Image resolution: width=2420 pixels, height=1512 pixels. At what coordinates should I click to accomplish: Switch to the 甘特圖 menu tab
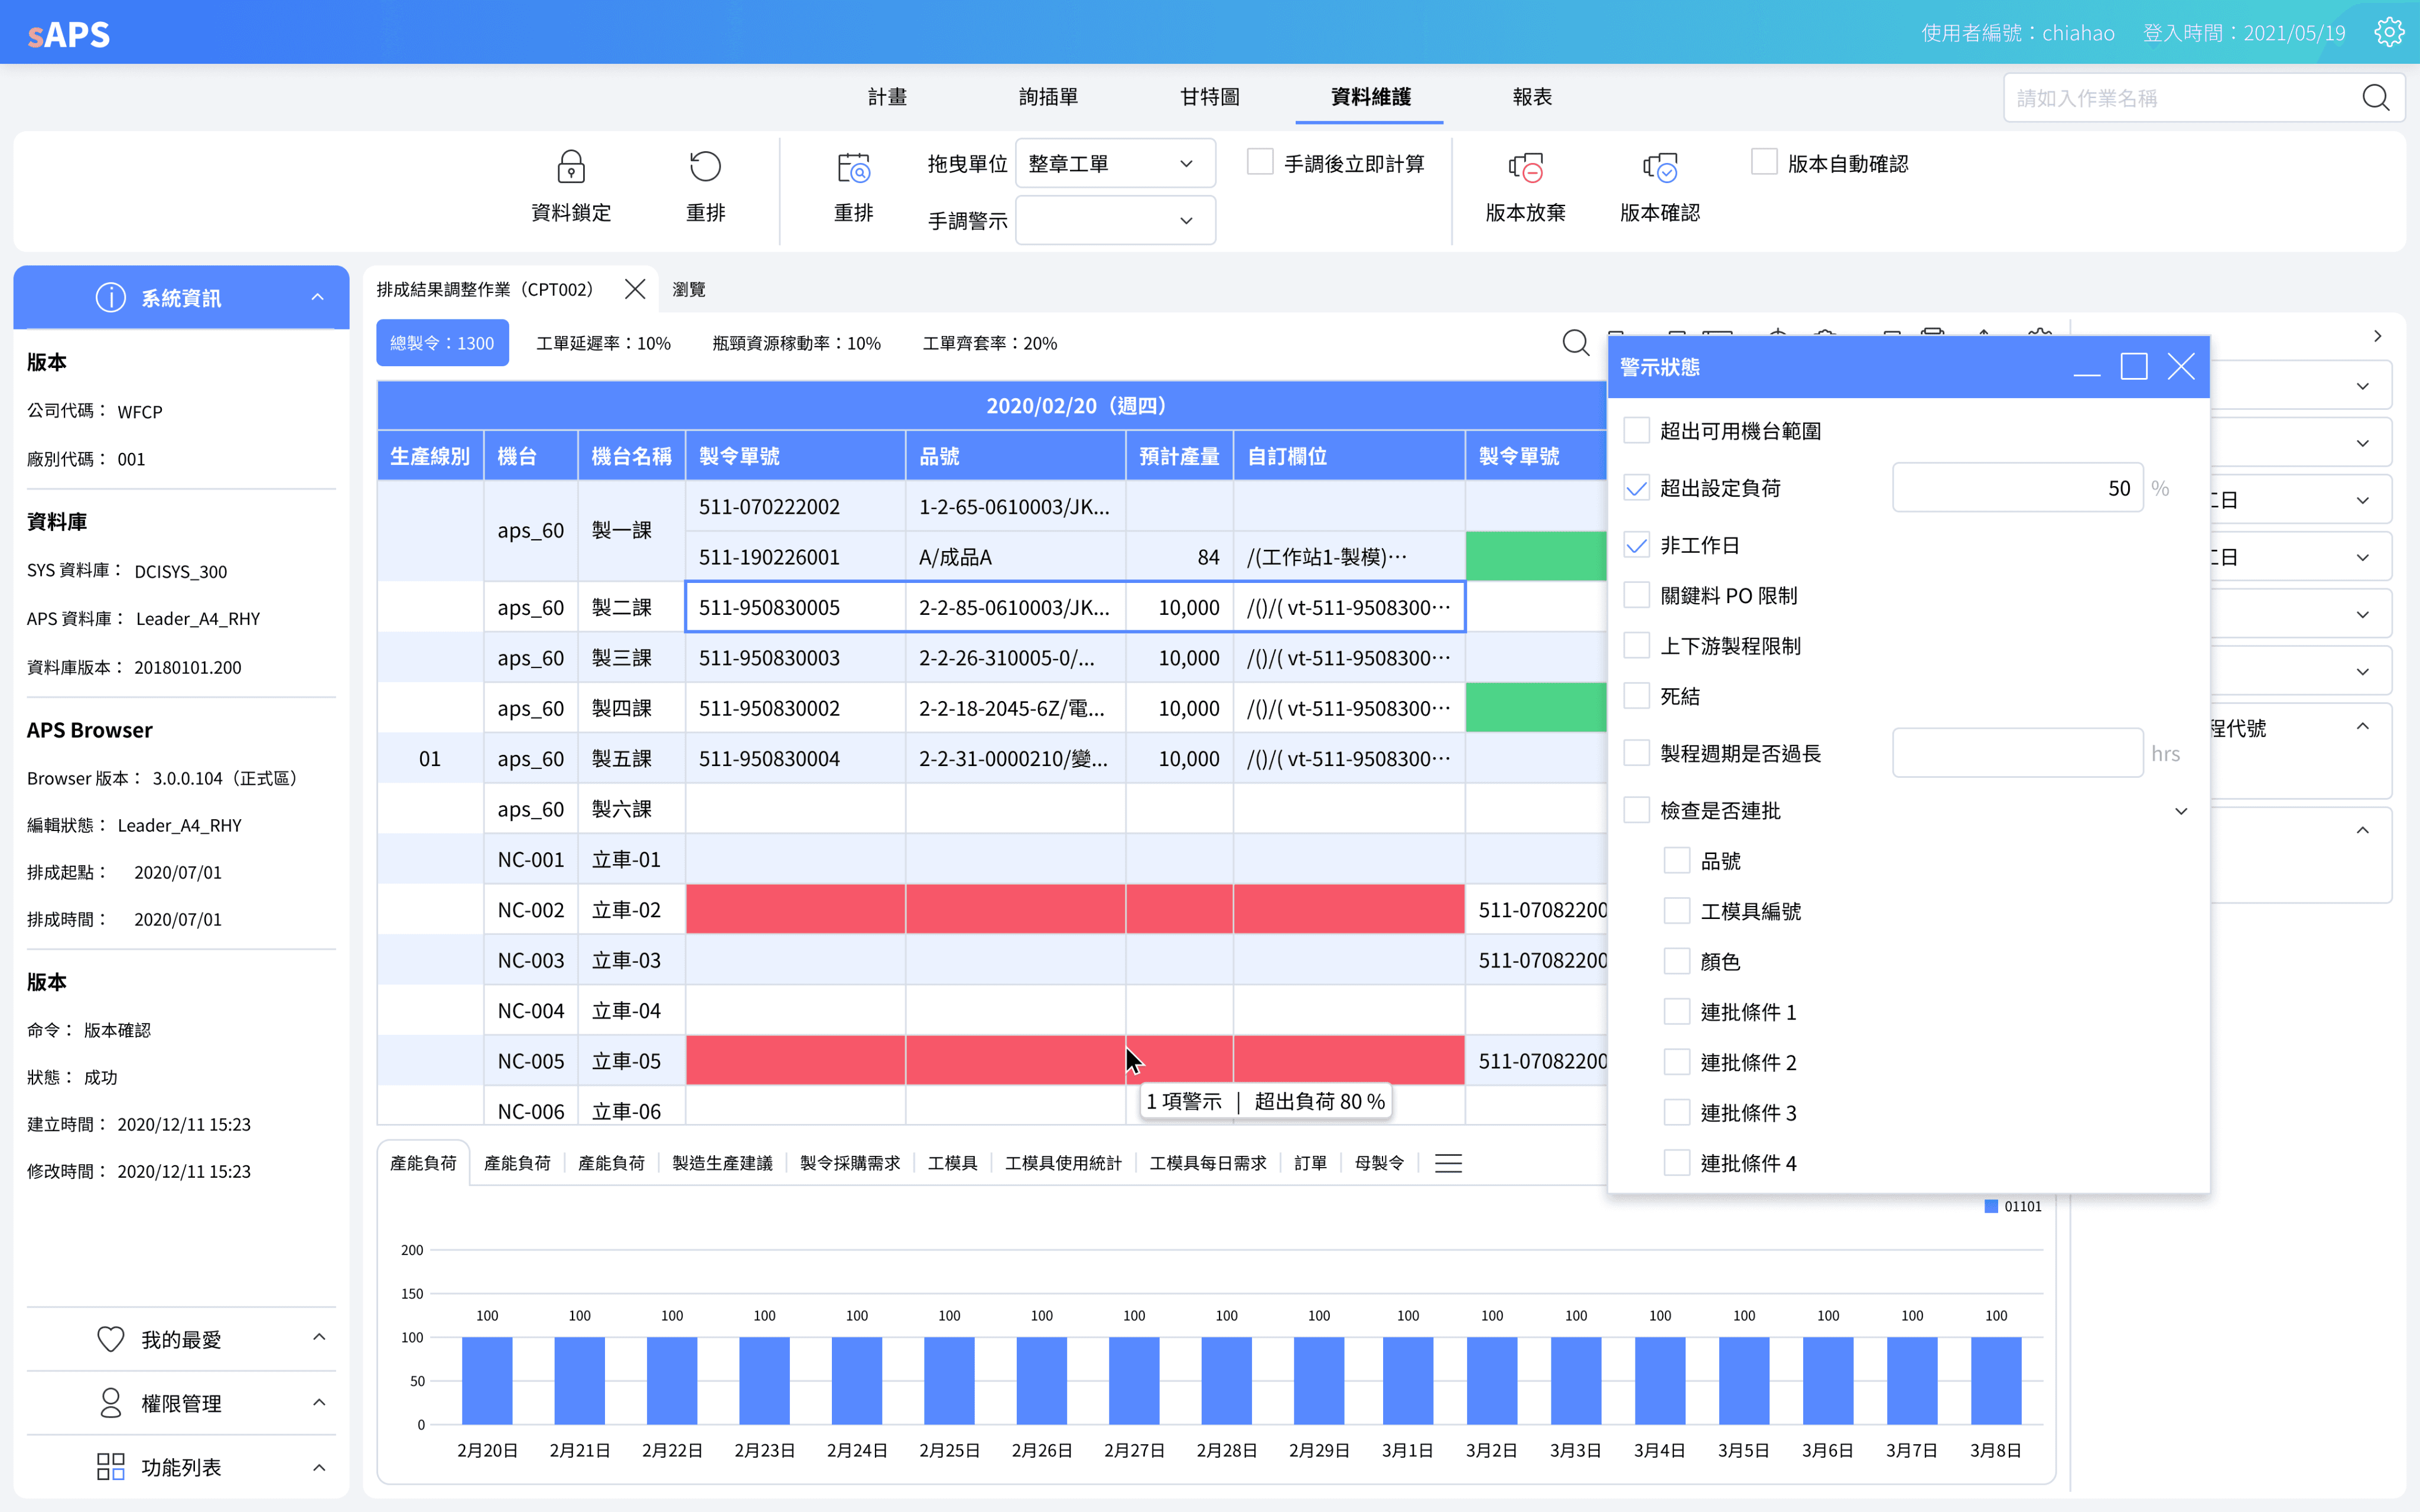click(x=1209, y=97)
